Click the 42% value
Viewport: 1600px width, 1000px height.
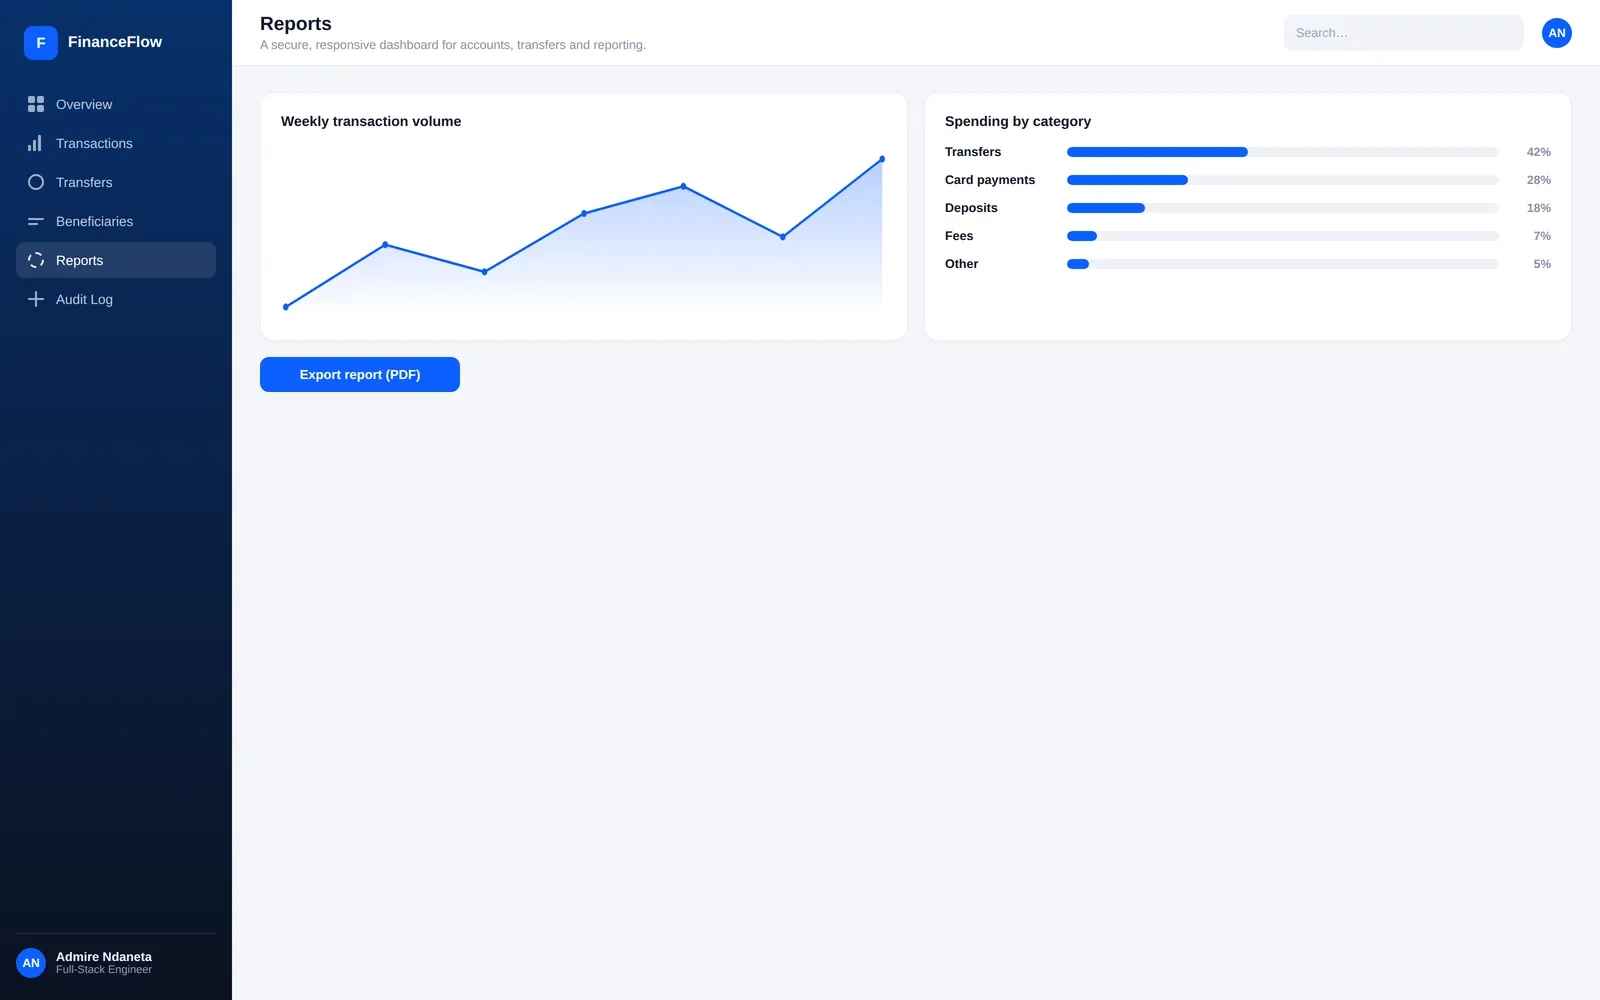(x=1539, y=152)
